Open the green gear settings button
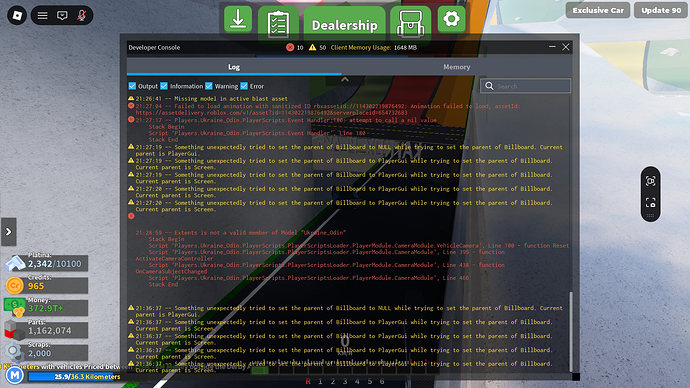This screenshot has width=690, height=388. pyautogui.click(x=451, y=19)
